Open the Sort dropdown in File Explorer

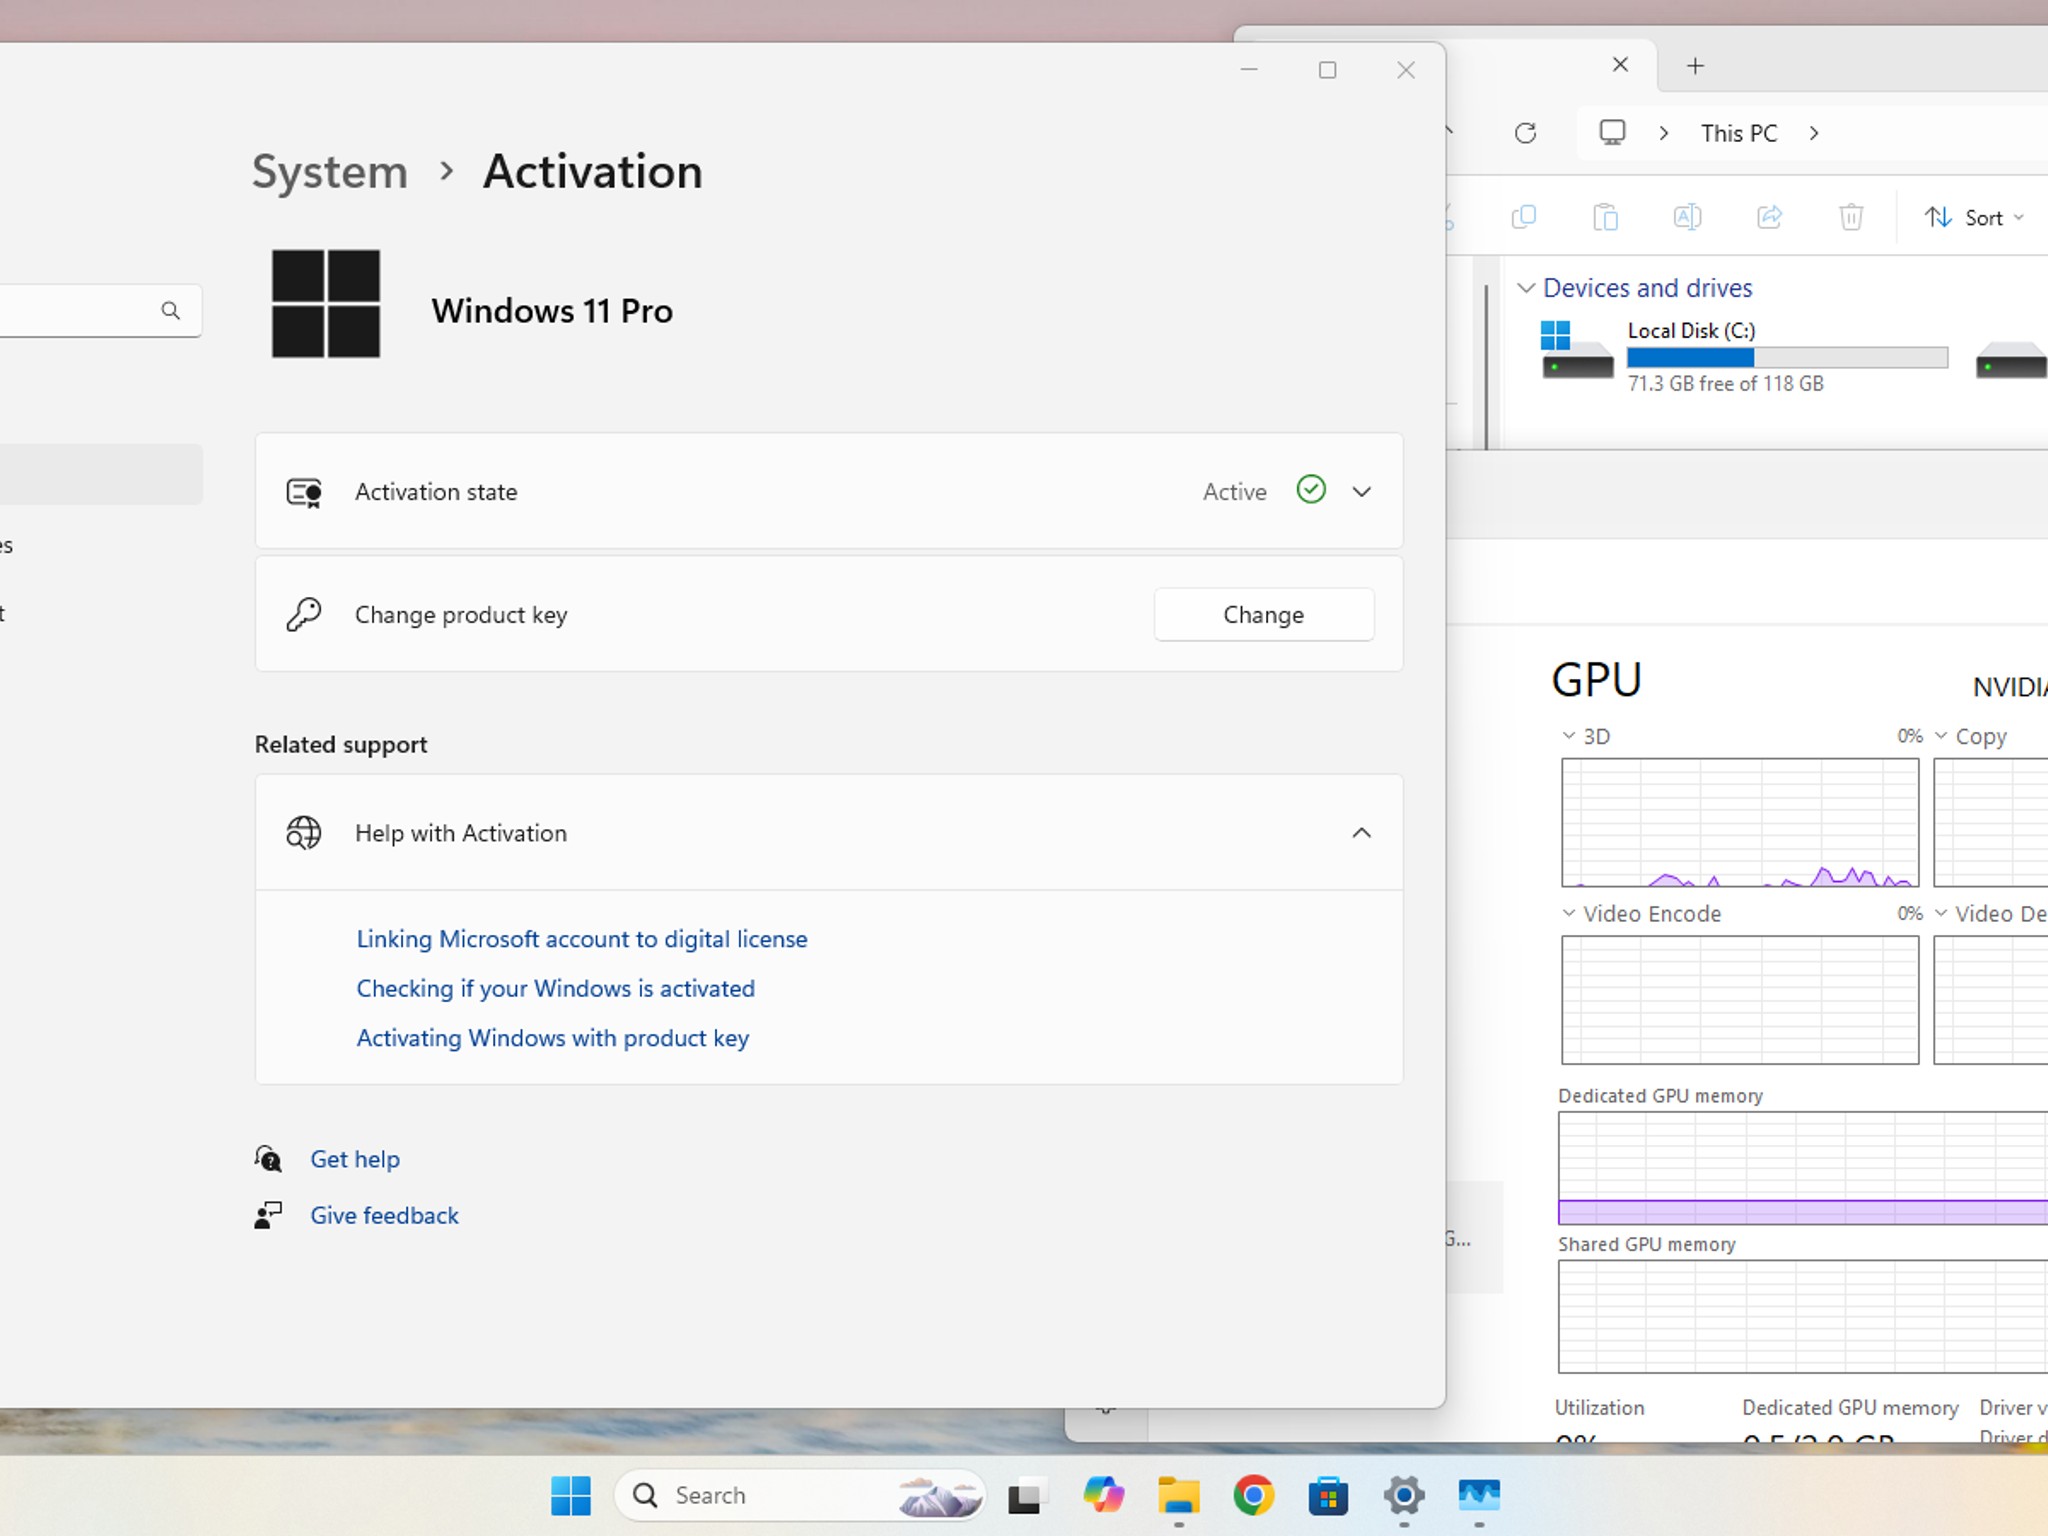pyautogui.click(x=1974, y=217)
